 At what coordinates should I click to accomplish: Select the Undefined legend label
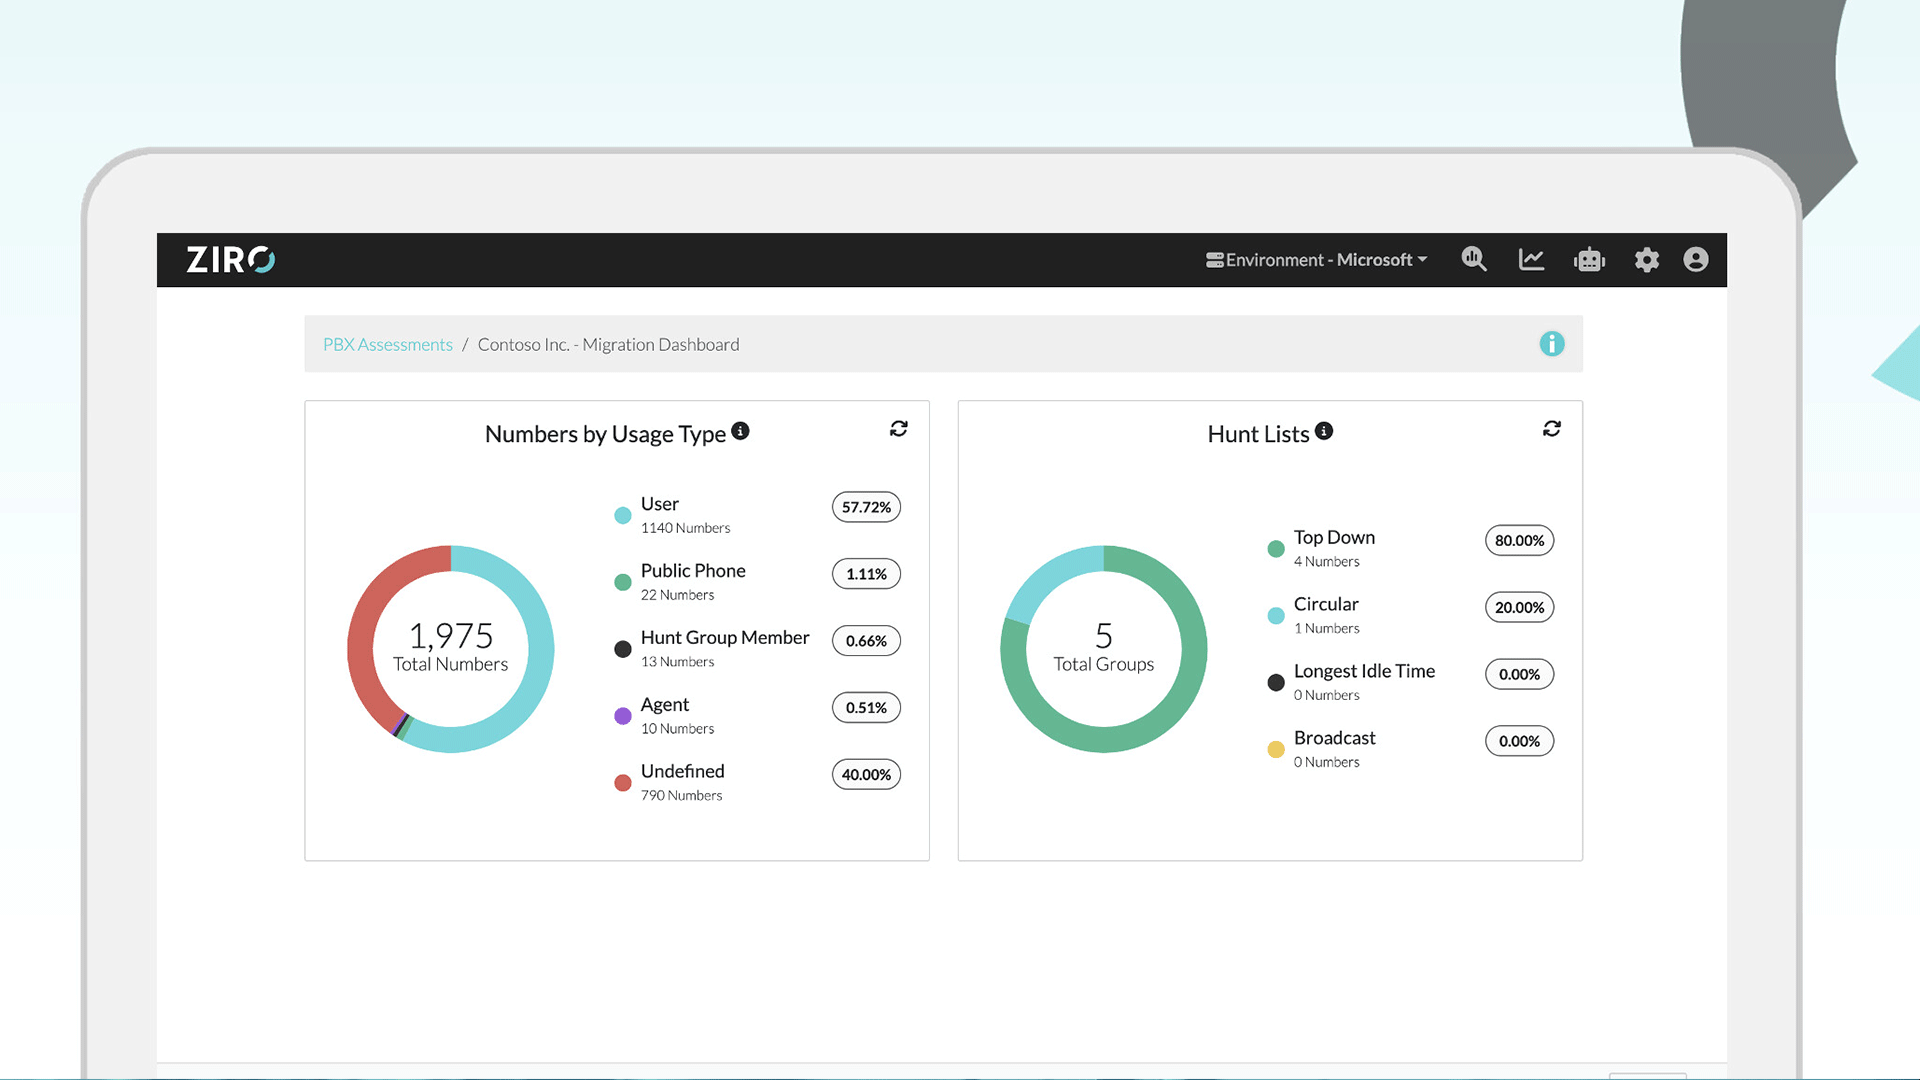click(x=683, y=772)
